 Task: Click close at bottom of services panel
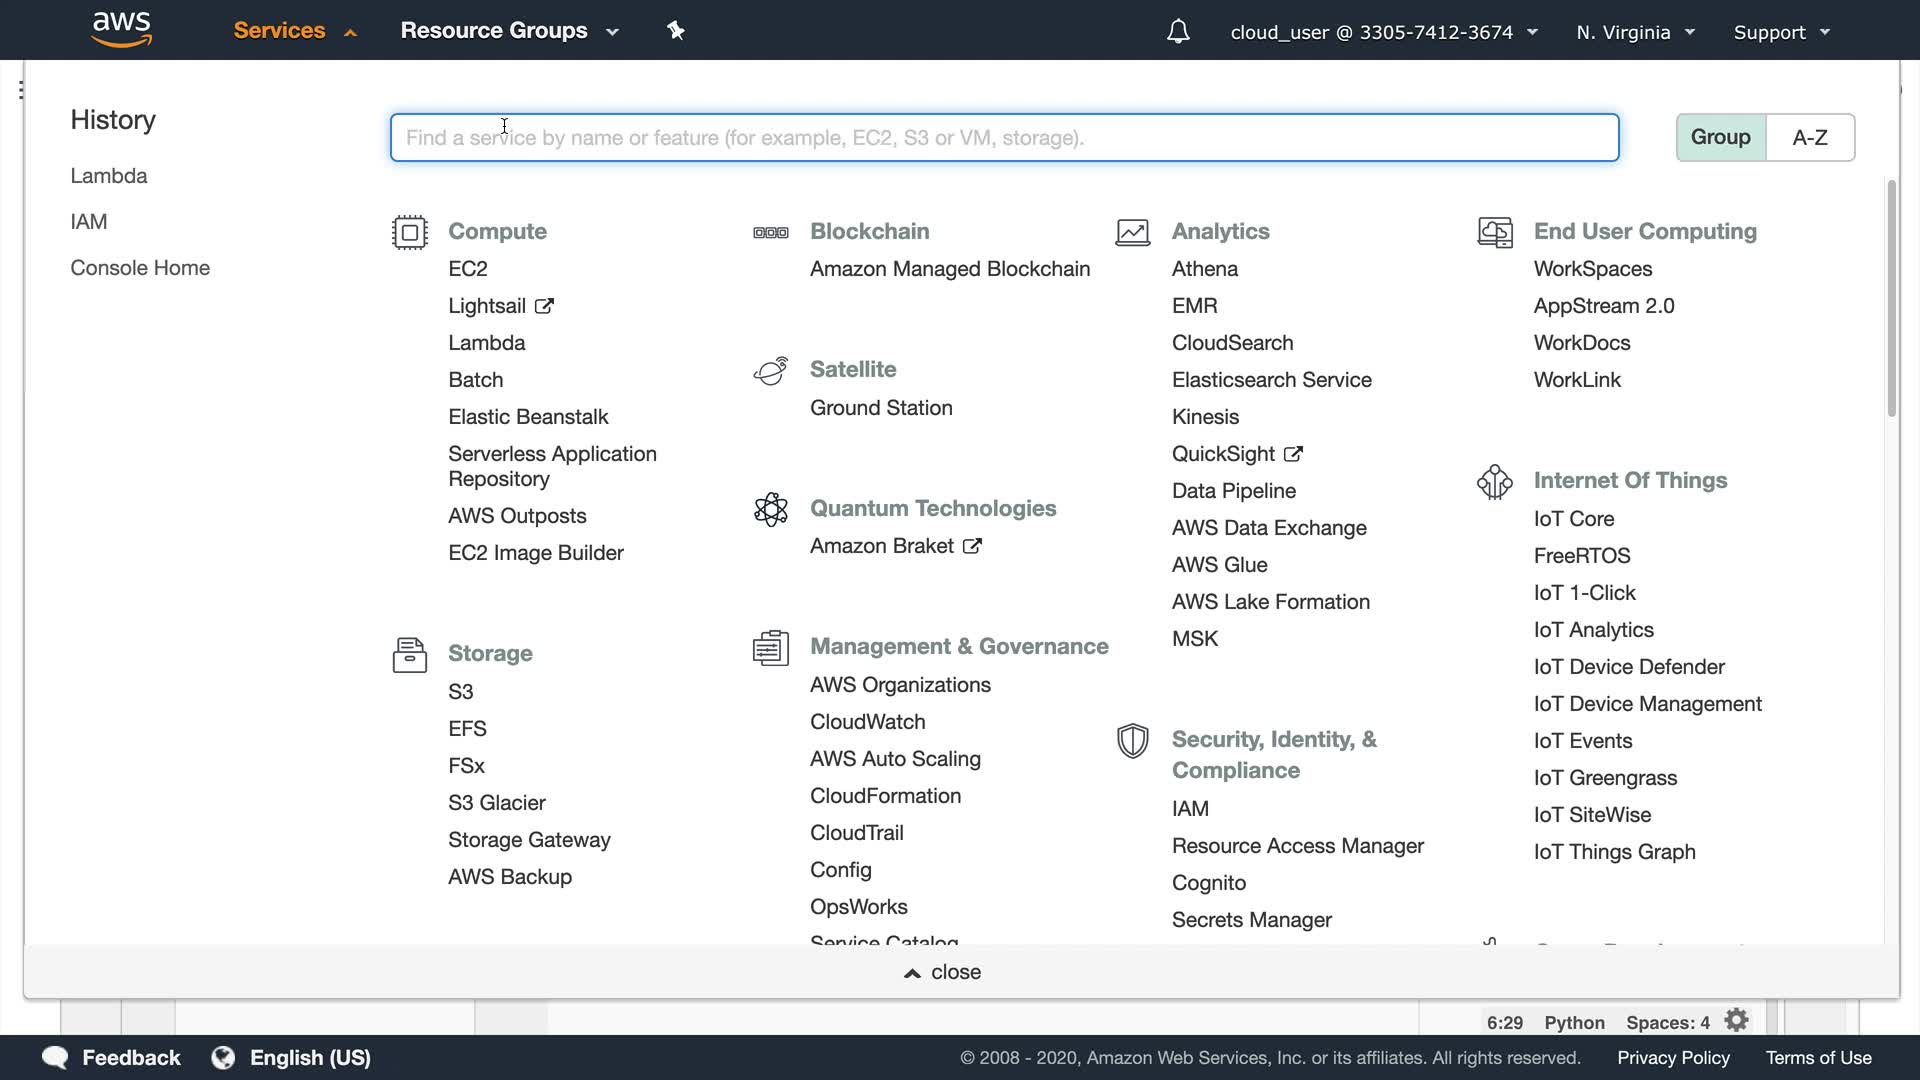click(x=943, y=972)
